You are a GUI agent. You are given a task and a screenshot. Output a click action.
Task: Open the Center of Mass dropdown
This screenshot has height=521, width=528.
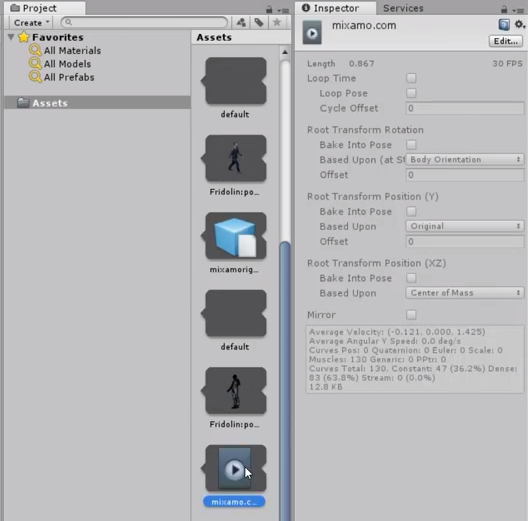(x=465, y=293)
